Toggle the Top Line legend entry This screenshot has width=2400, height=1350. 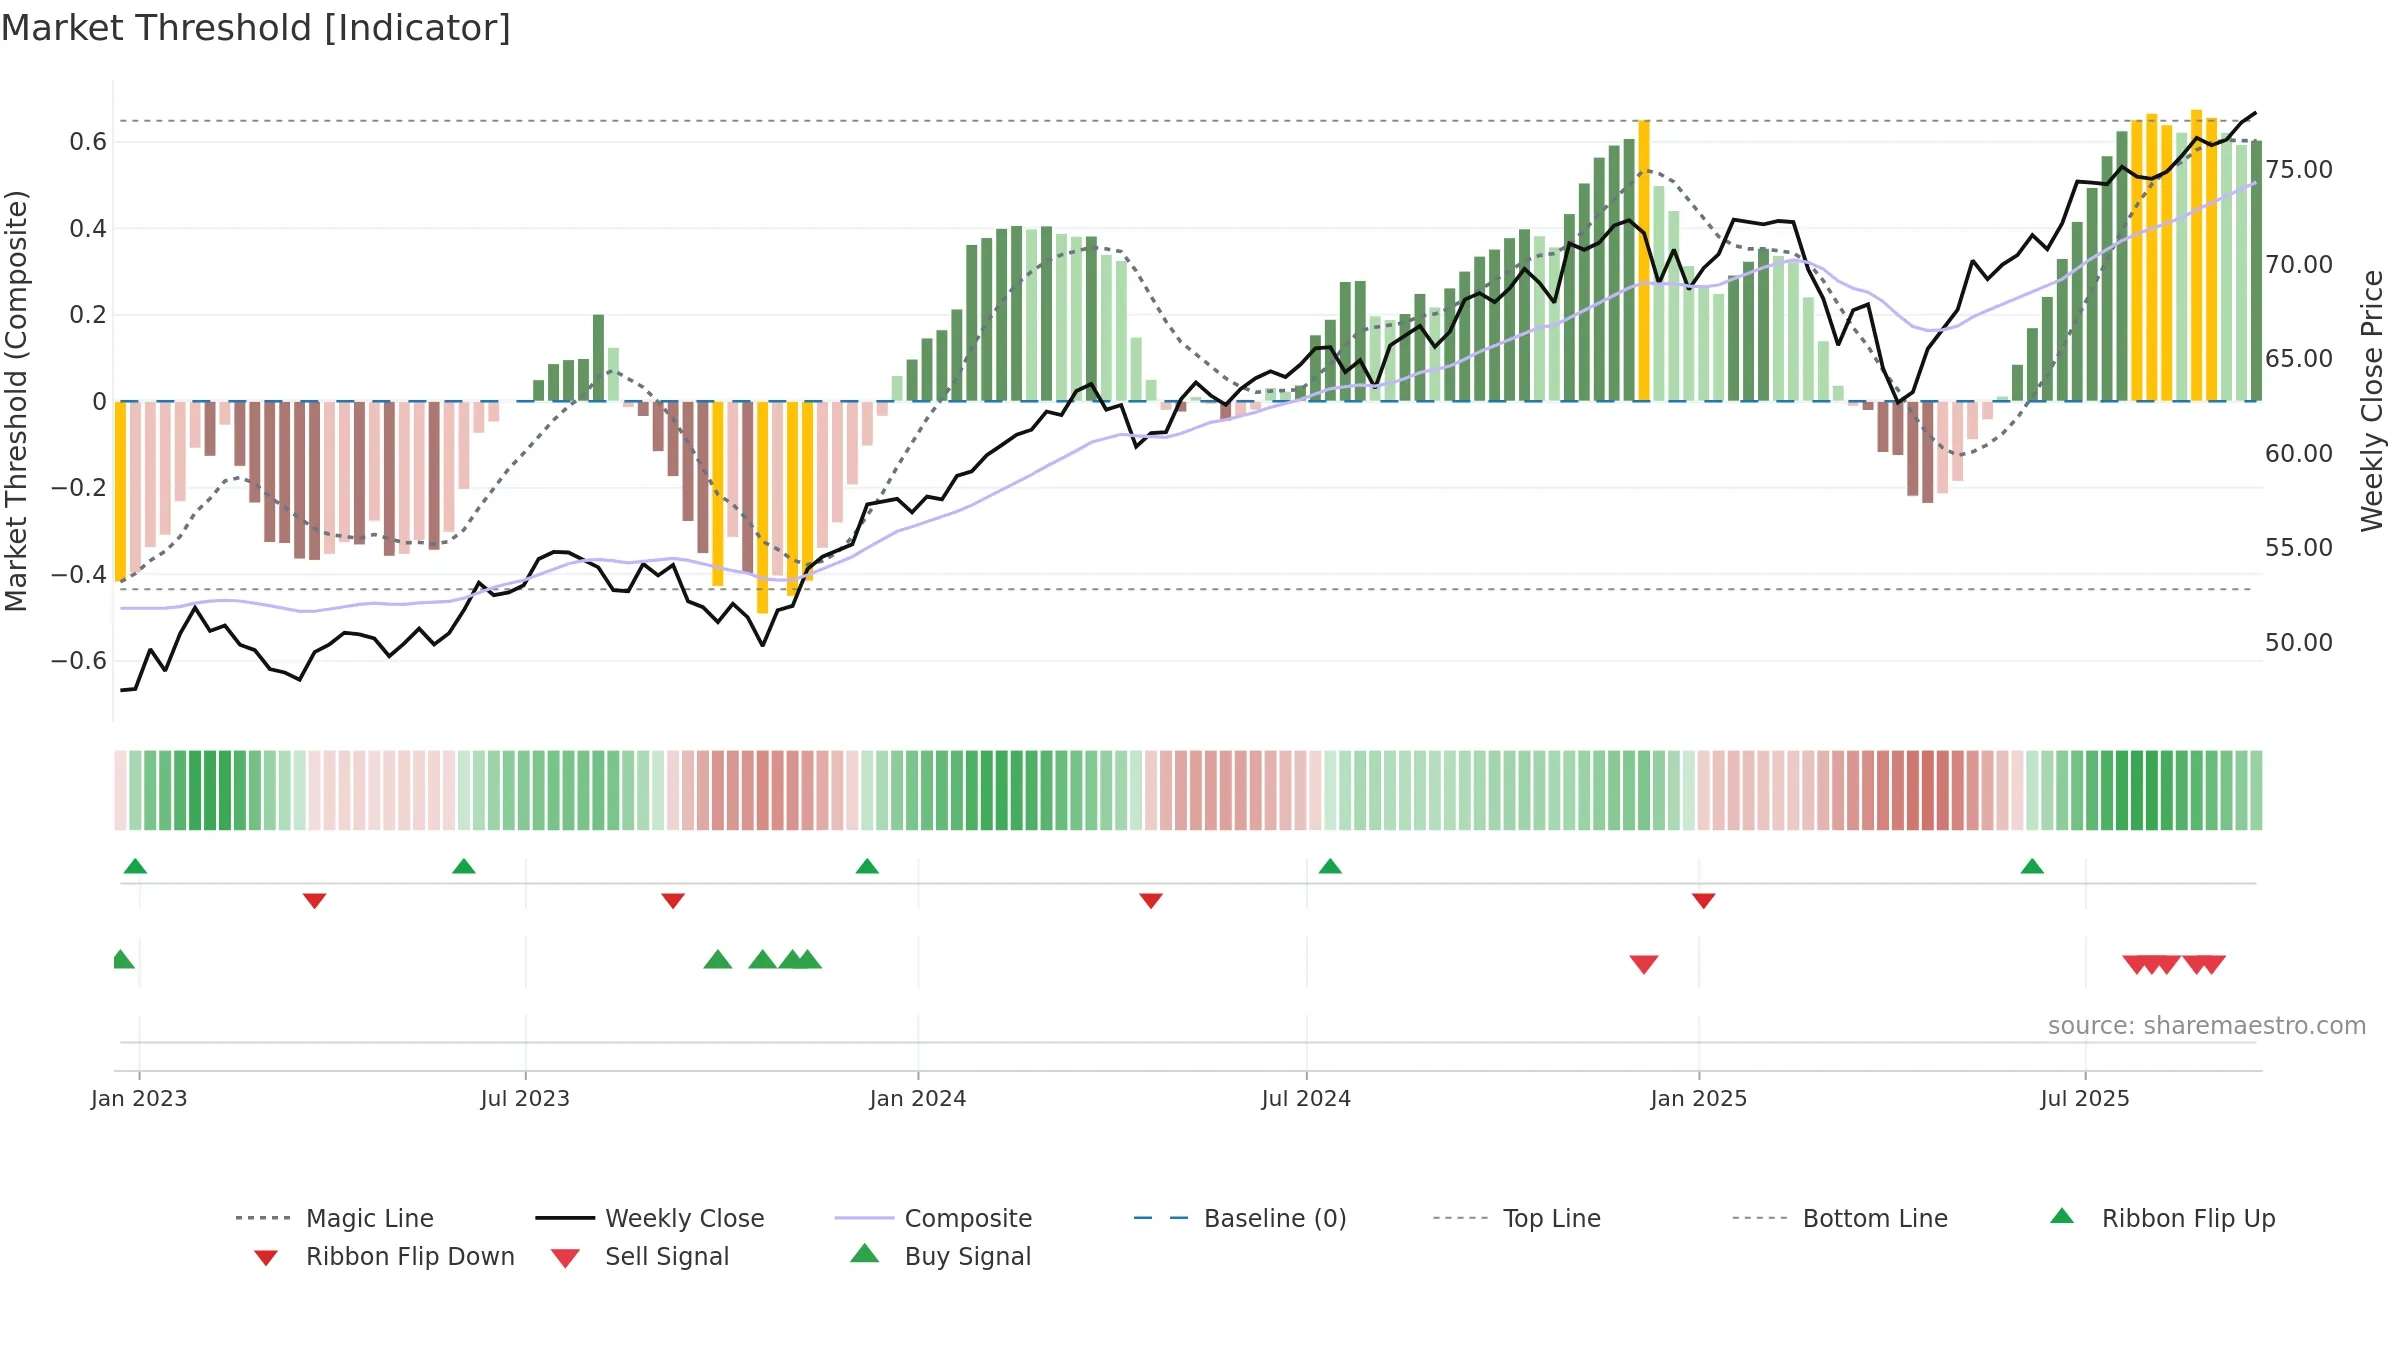click(x=1517, y=1218)
